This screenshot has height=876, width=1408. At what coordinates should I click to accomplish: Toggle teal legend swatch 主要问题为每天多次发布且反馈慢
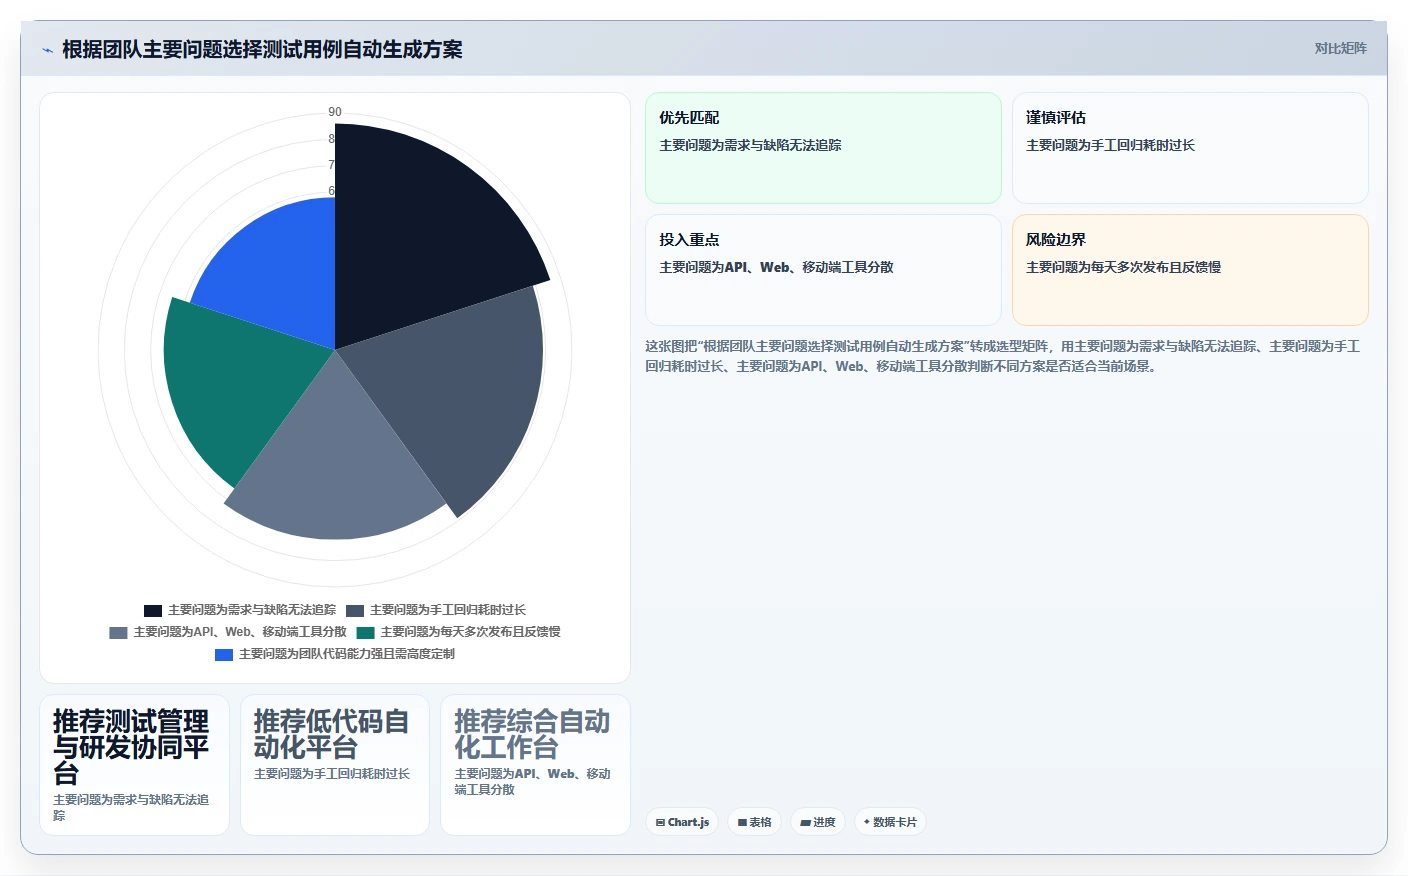click(365, 632)
